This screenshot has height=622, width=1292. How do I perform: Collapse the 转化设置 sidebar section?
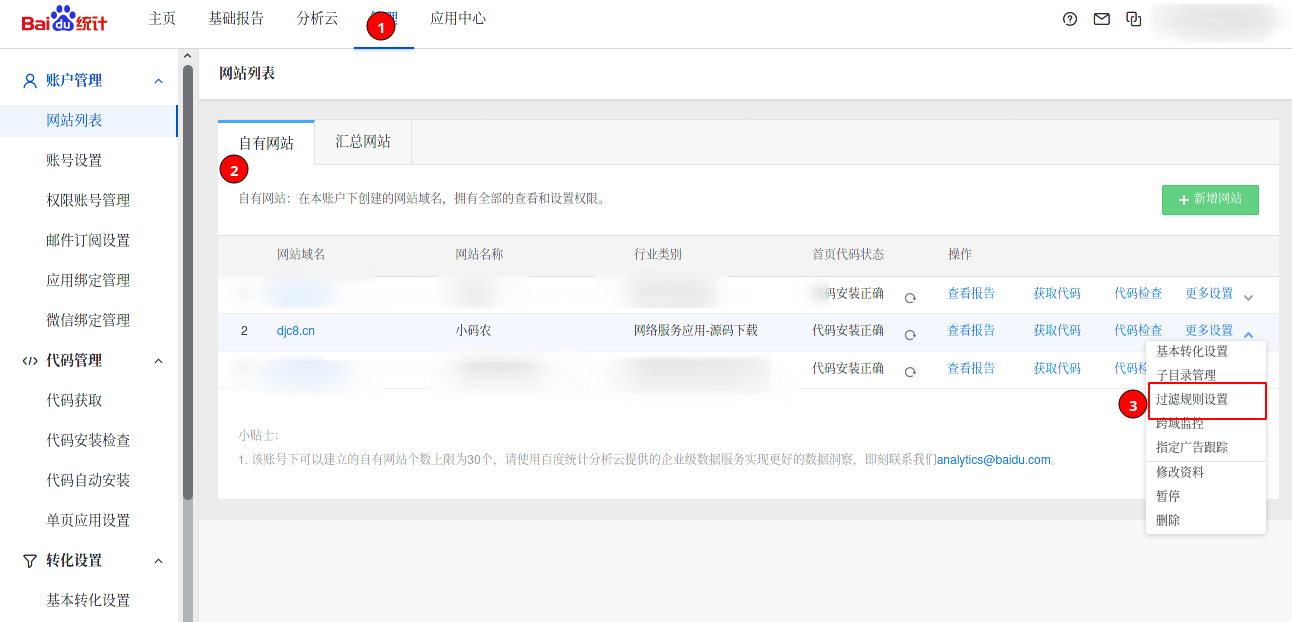click(x=158, y=561)
